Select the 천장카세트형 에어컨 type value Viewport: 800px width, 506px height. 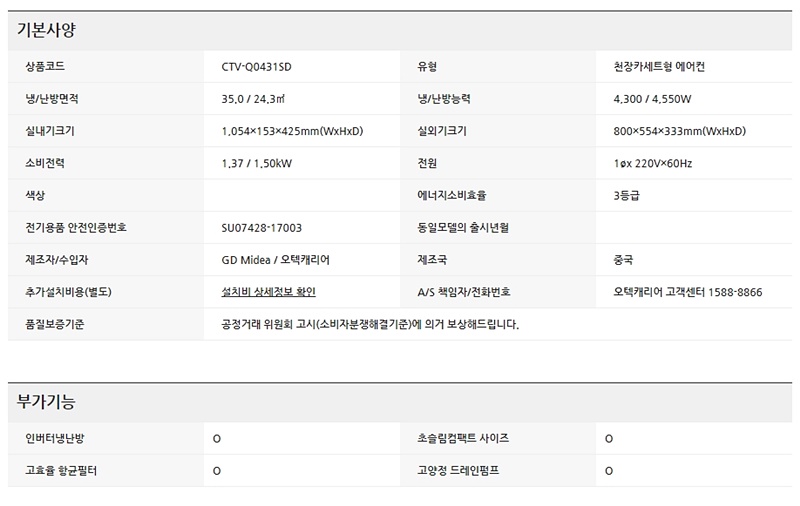[x=664, y=68]
